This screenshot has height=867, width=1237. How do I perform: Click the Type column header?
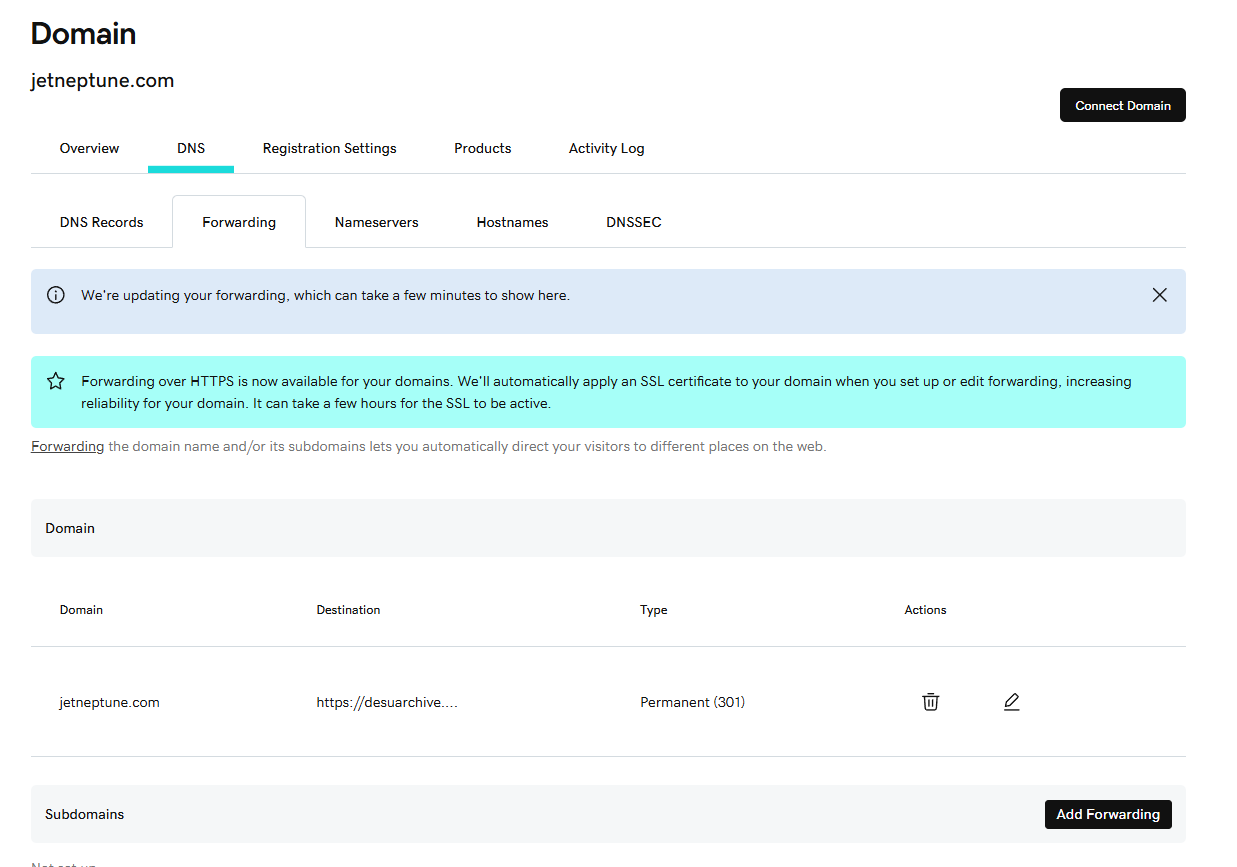click(x=653, y=609)
